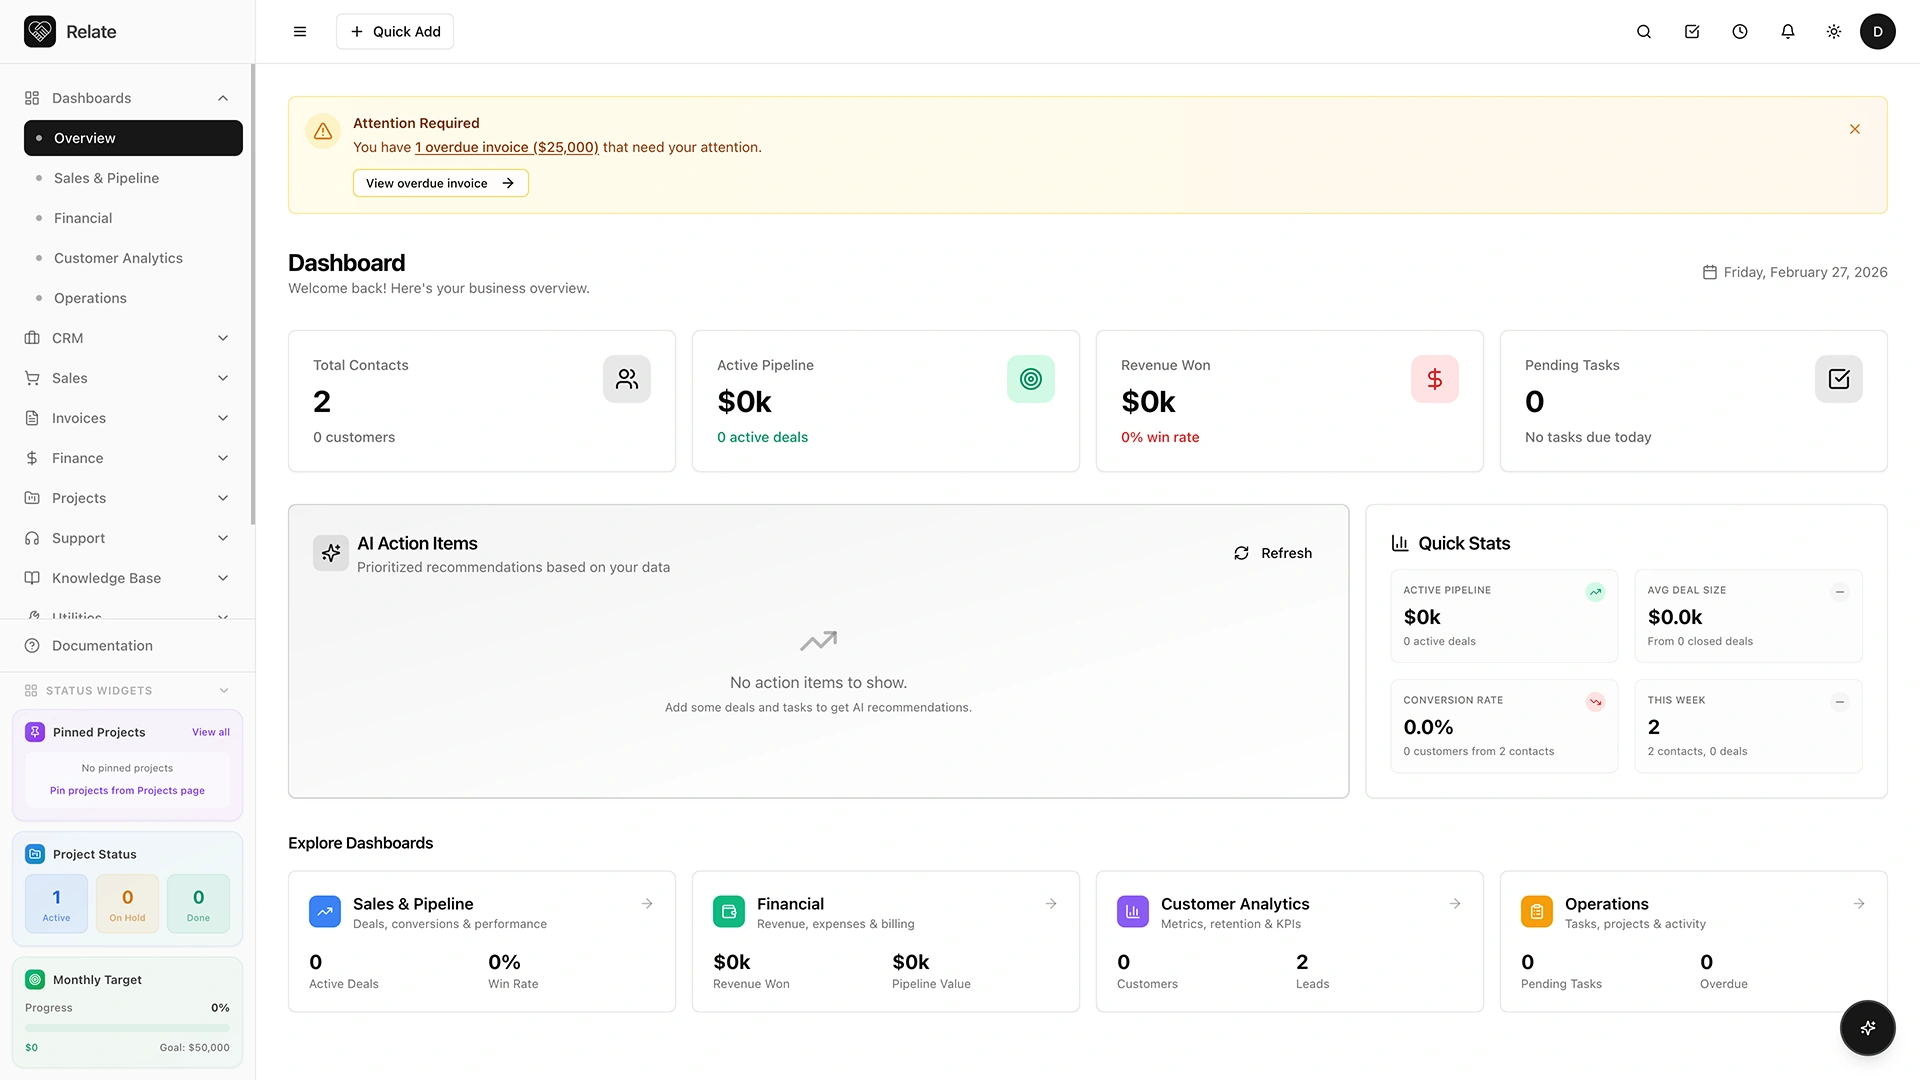This screenshot has height=1080, width=1920.
Task: Open the Sales & Pipeline card arrow
Action: [x=647, y=904]
